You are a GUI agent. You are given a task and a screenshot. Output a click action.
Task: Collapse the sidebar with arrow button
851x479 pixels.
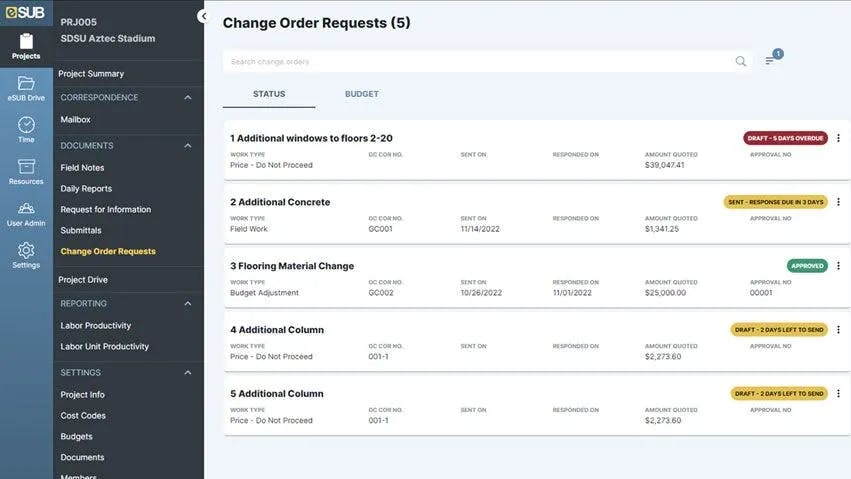point(203,17)
